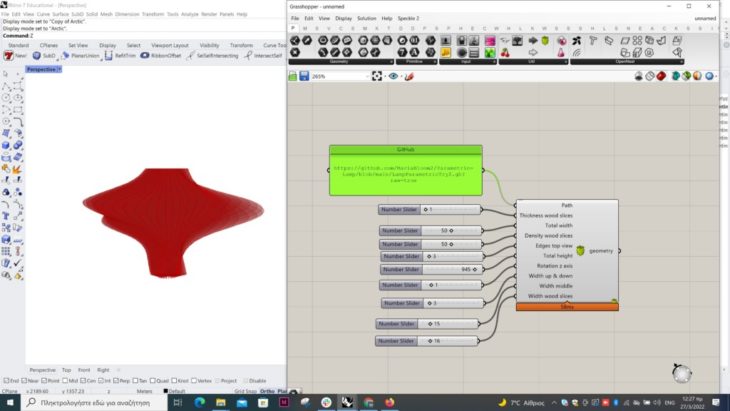Switch to the Top viewport tab
The image size is (730, 411).
[66, 370]
